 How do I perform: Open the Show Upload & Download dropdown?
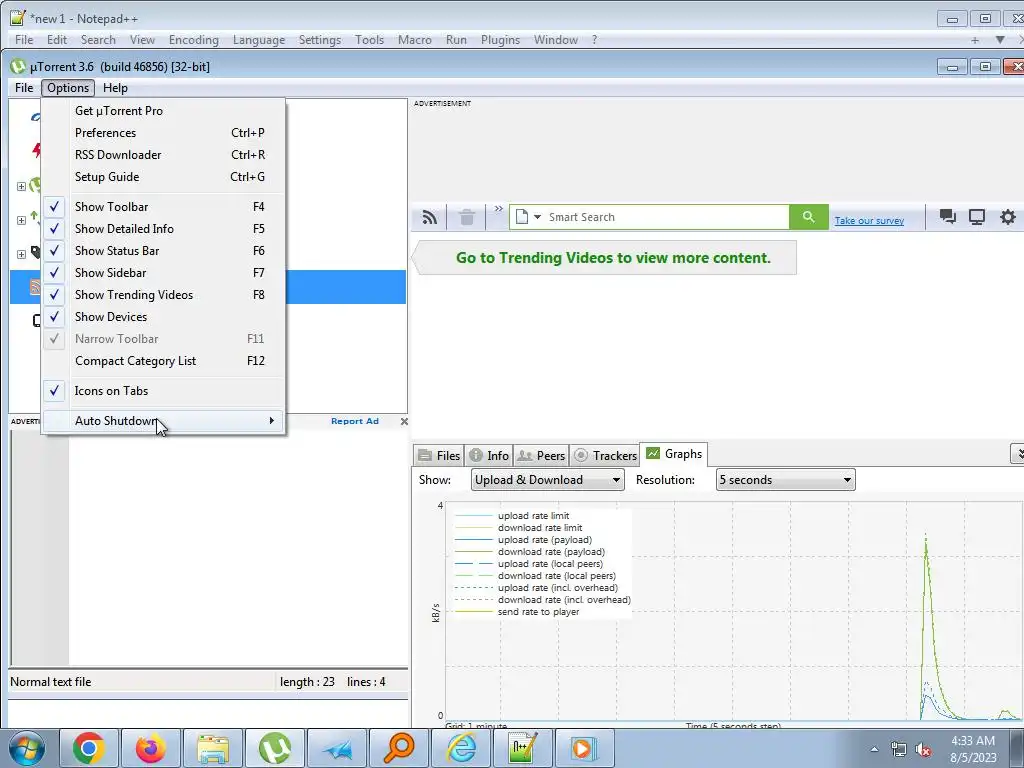pyautogui.click(x=547, y=480)
